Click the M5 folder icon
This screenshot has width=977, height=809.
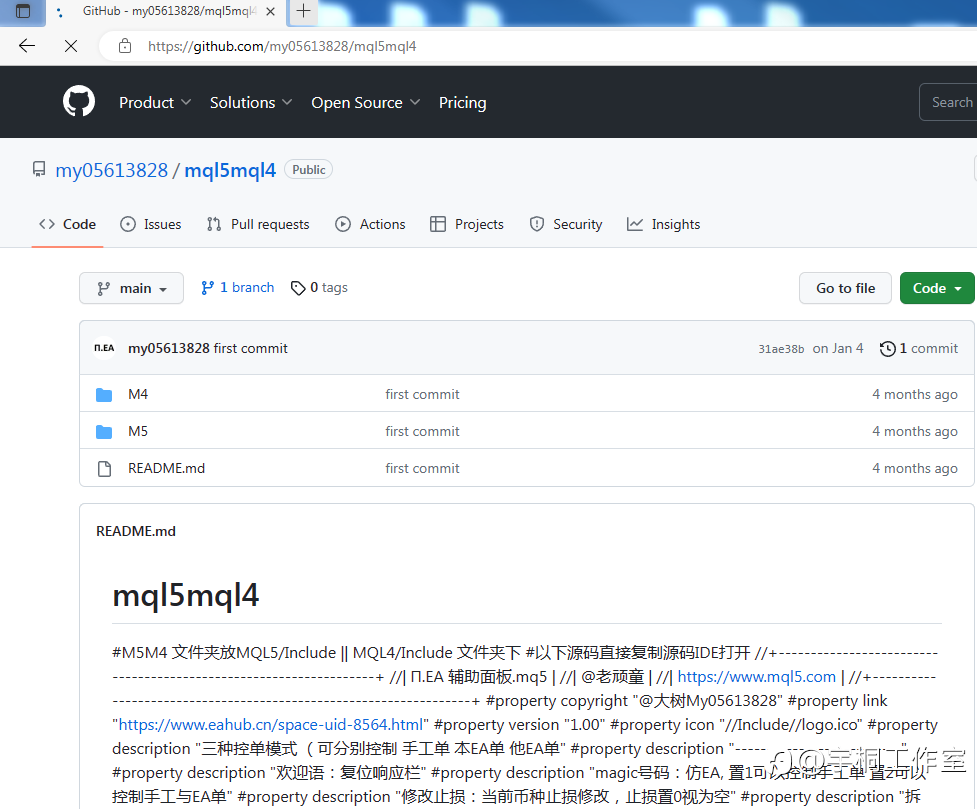(104, 431)
